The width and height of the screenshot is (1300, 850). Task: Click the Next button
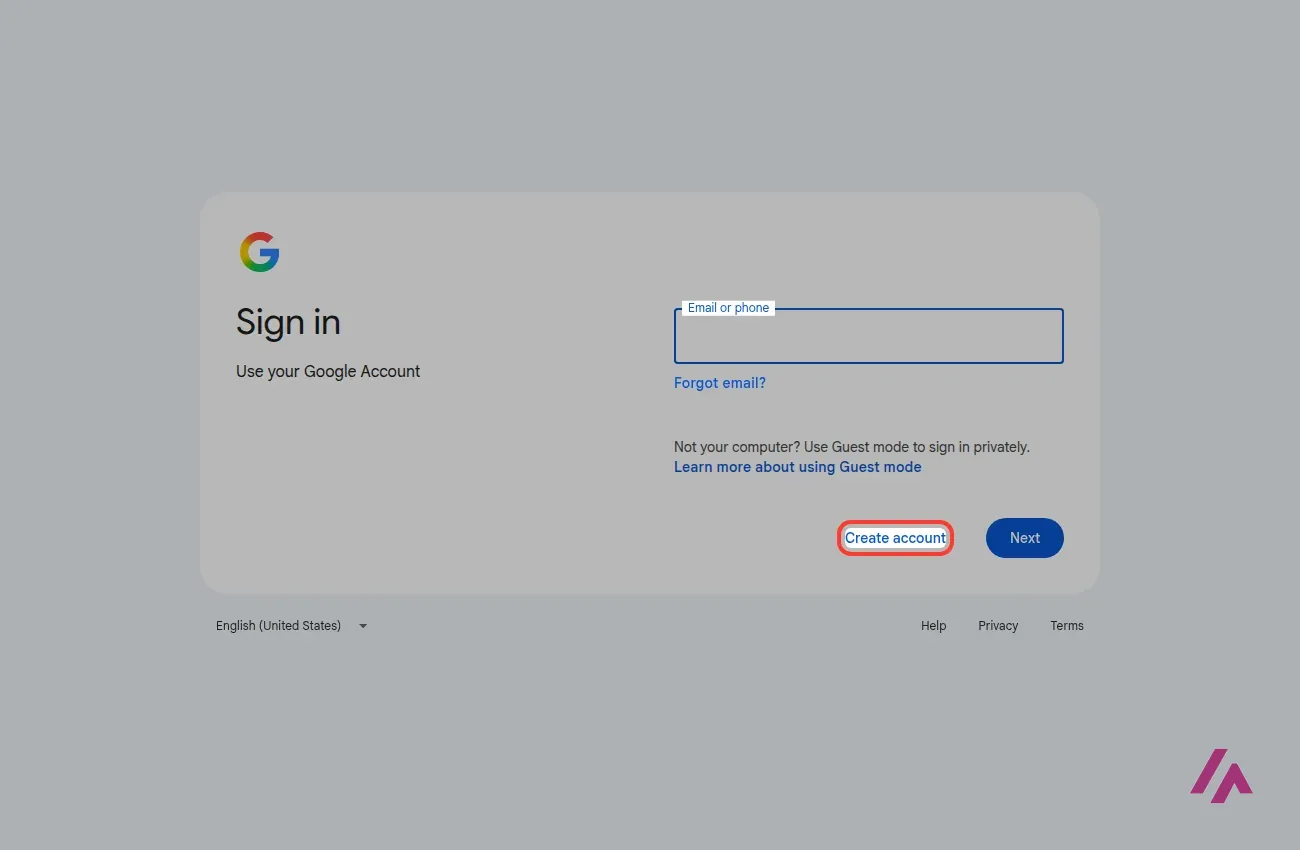coord(1025,538)
